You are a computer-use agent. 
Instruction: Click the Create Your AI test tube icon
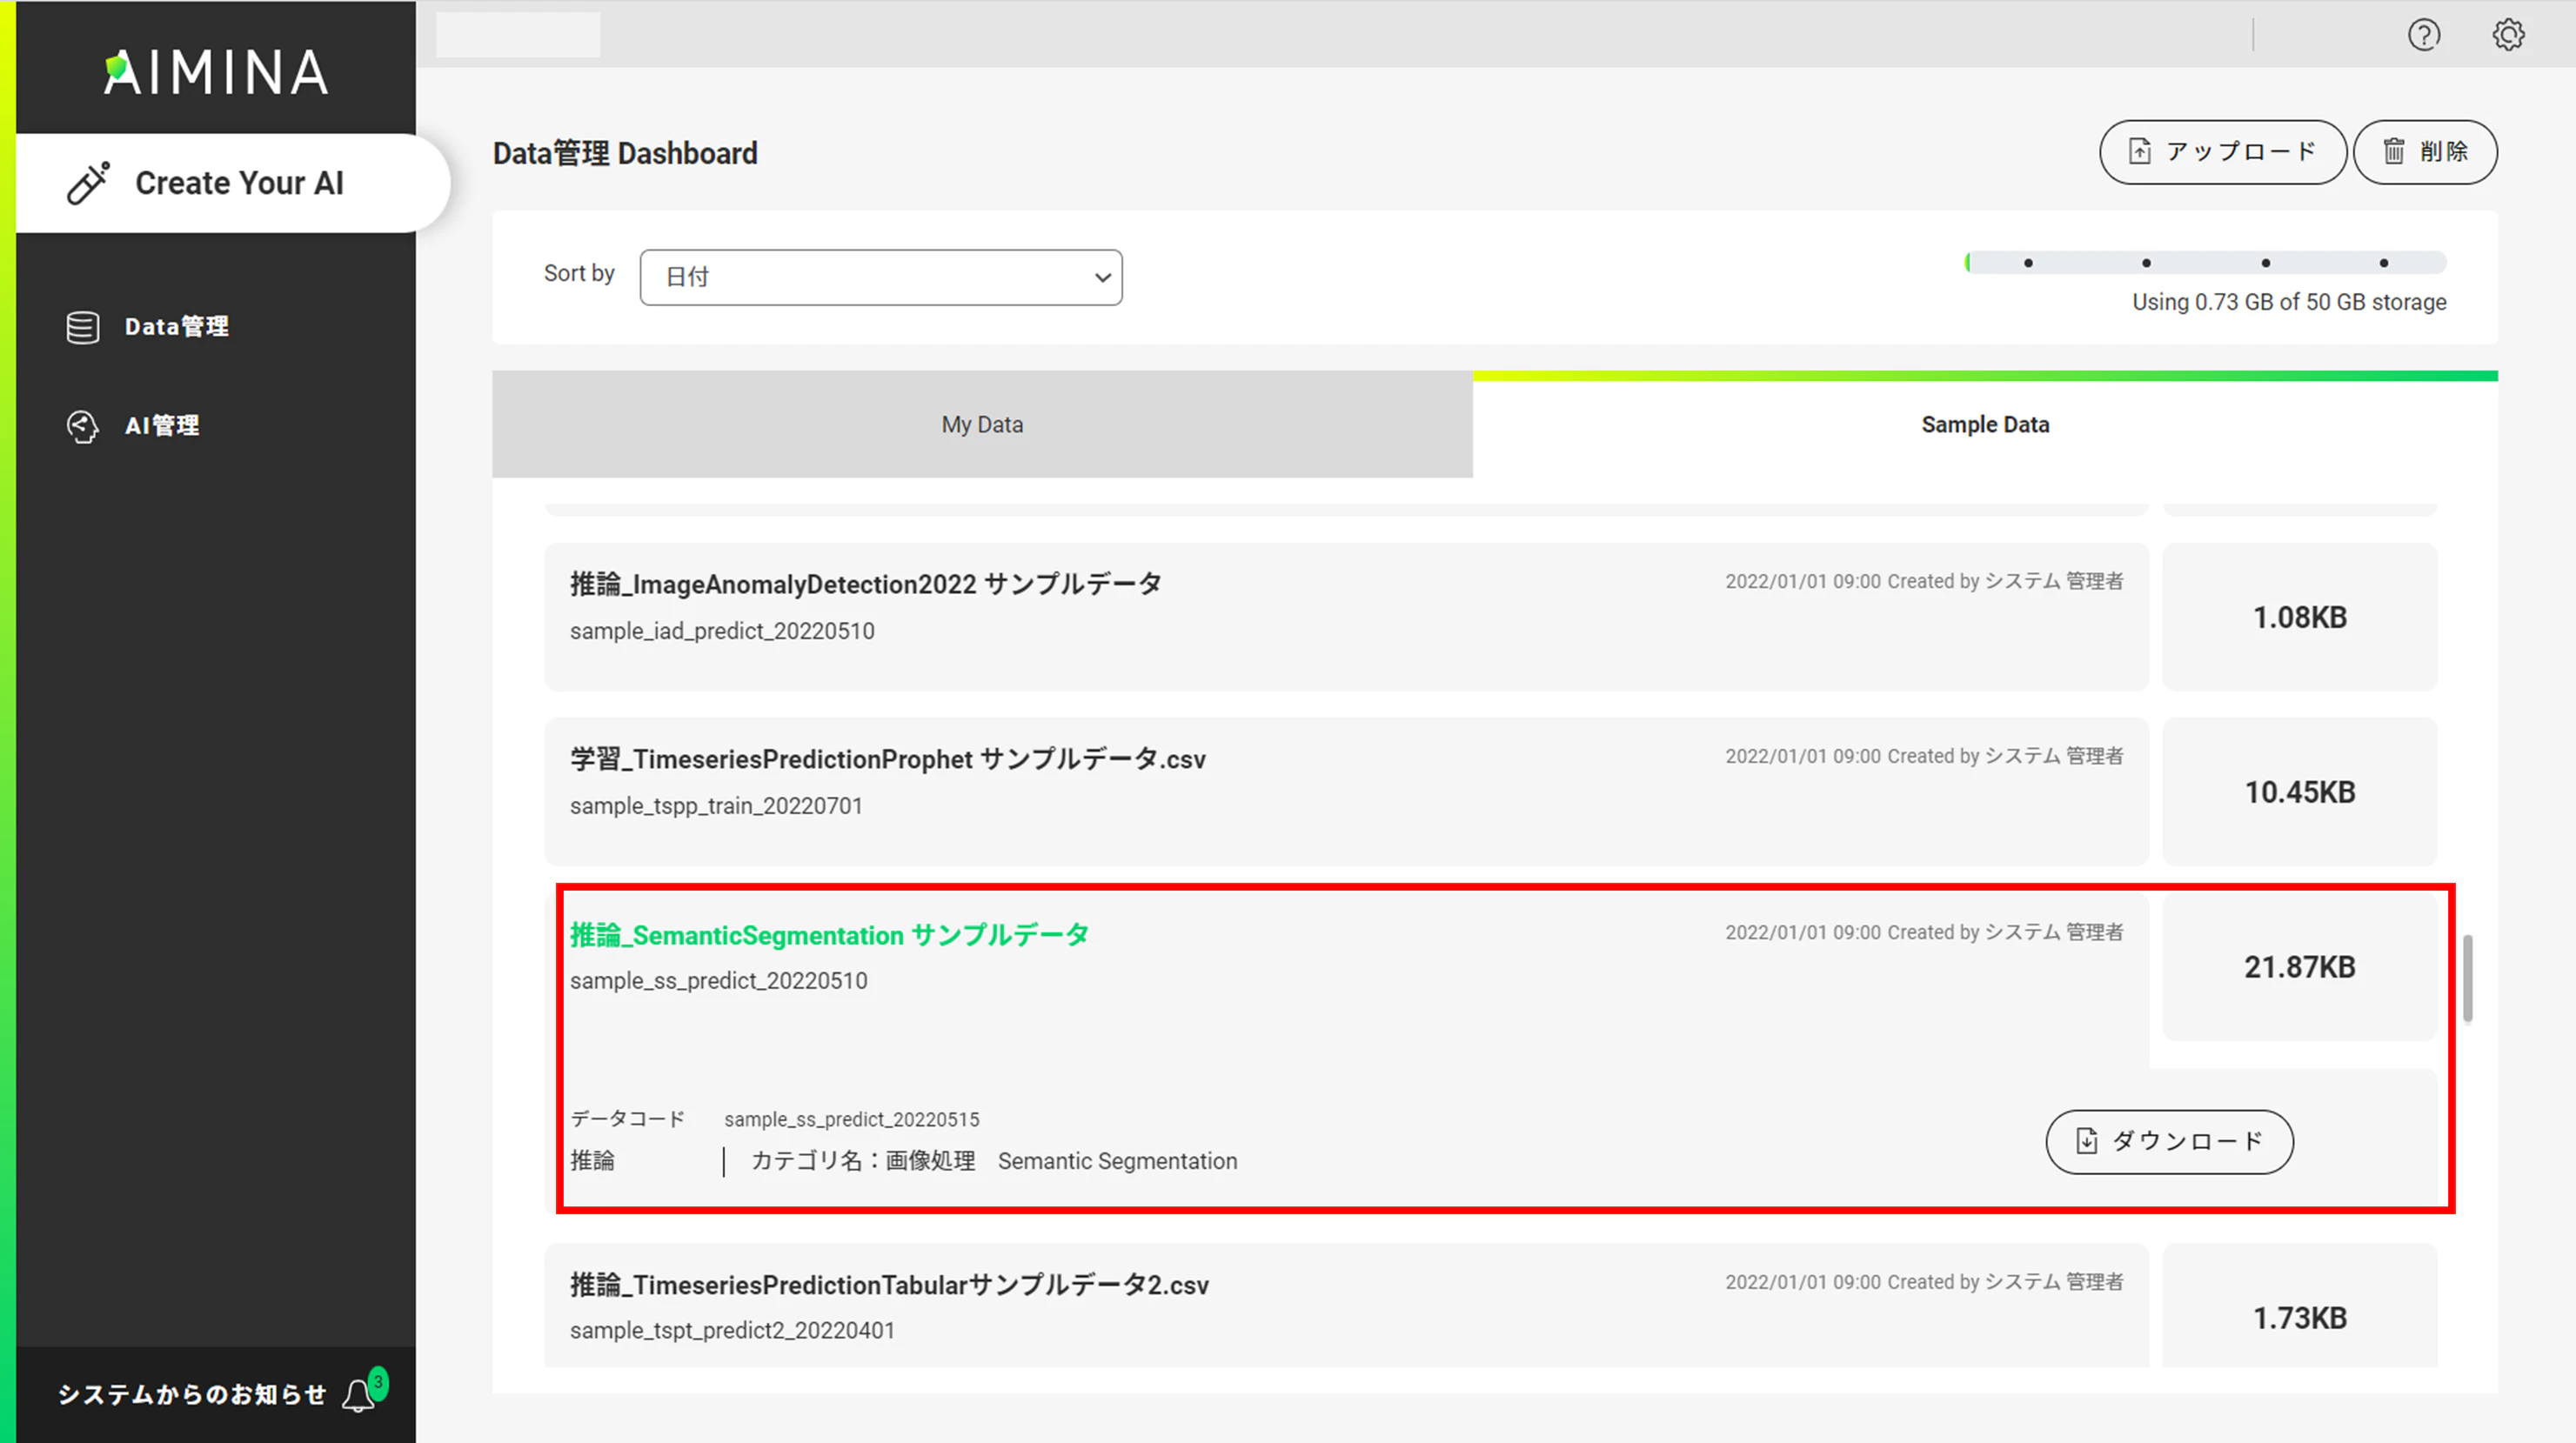pyautogui.click(x=88, y=183)
